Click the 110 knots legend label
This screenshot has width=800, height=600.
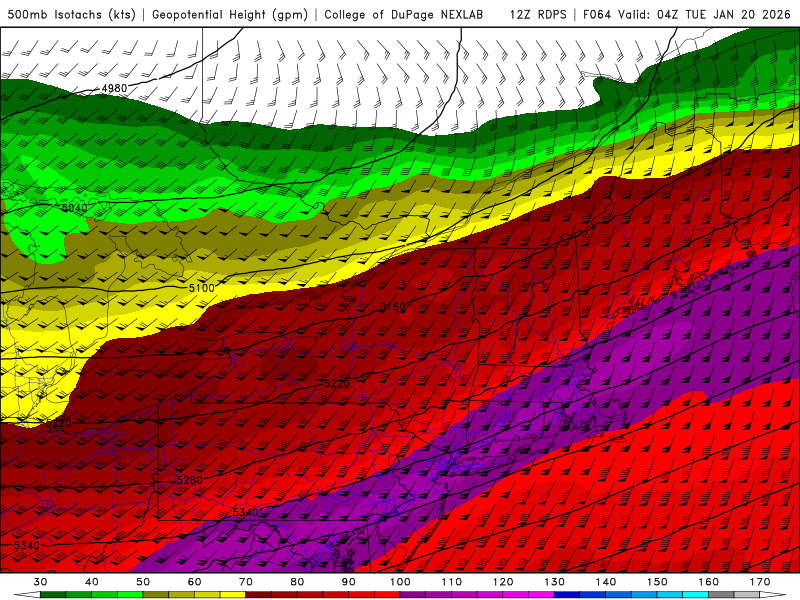452,582
